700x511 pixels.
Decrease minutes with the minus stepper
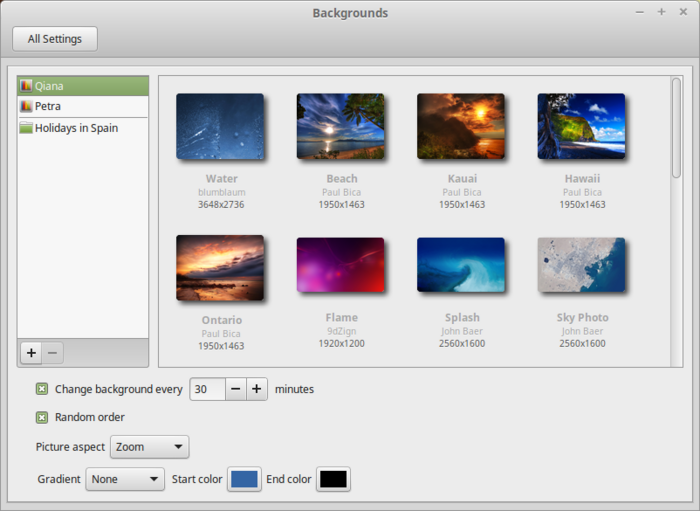coord(235,389)
